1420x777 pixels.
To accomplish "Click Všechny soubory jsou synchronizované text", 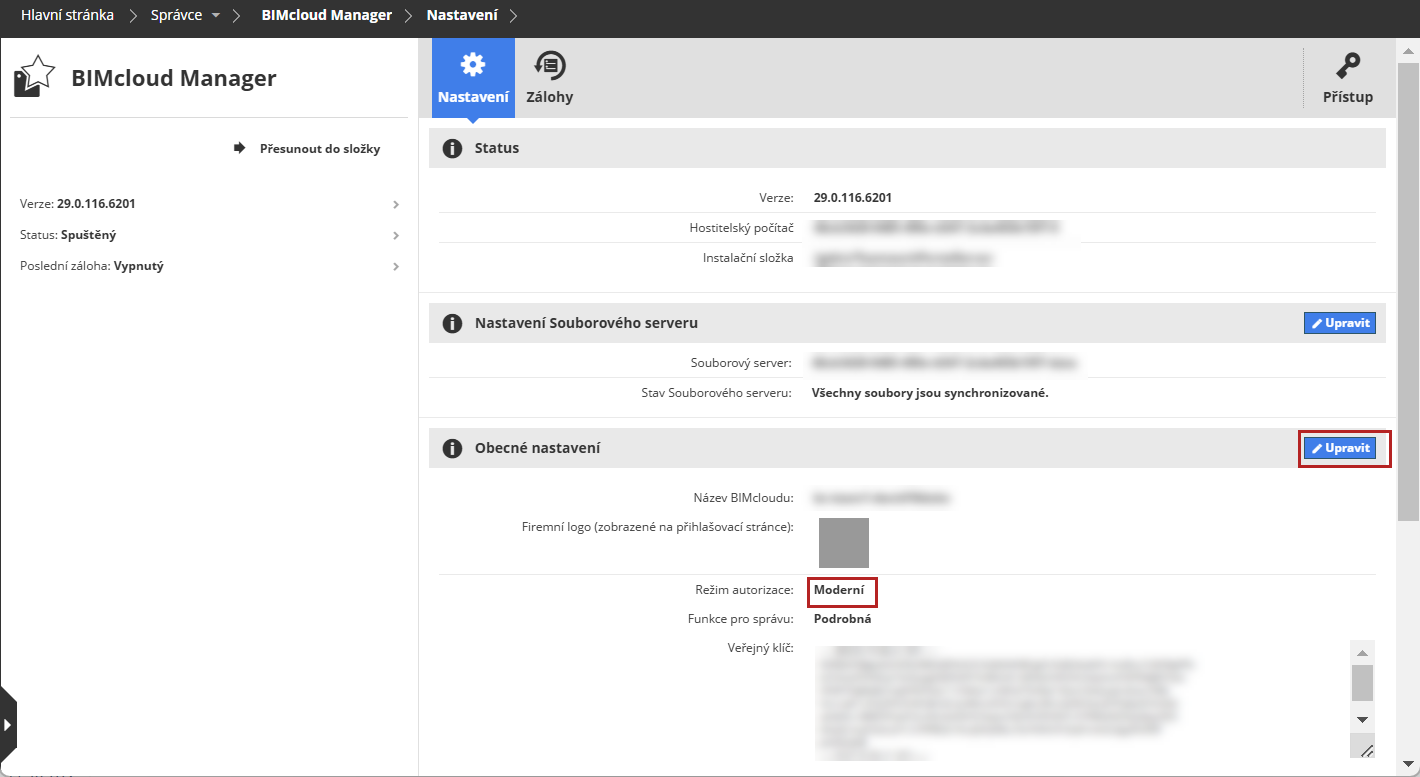I will (931, 393).
